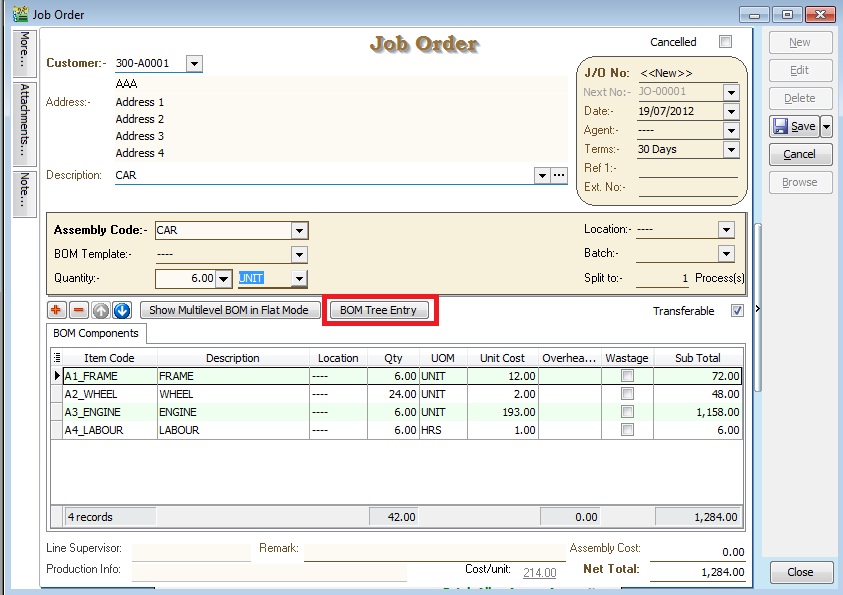This screenshot has height=595, width=843.
Task: Open the Assembly Code dropdown
Action: click(x=301, y=229)
